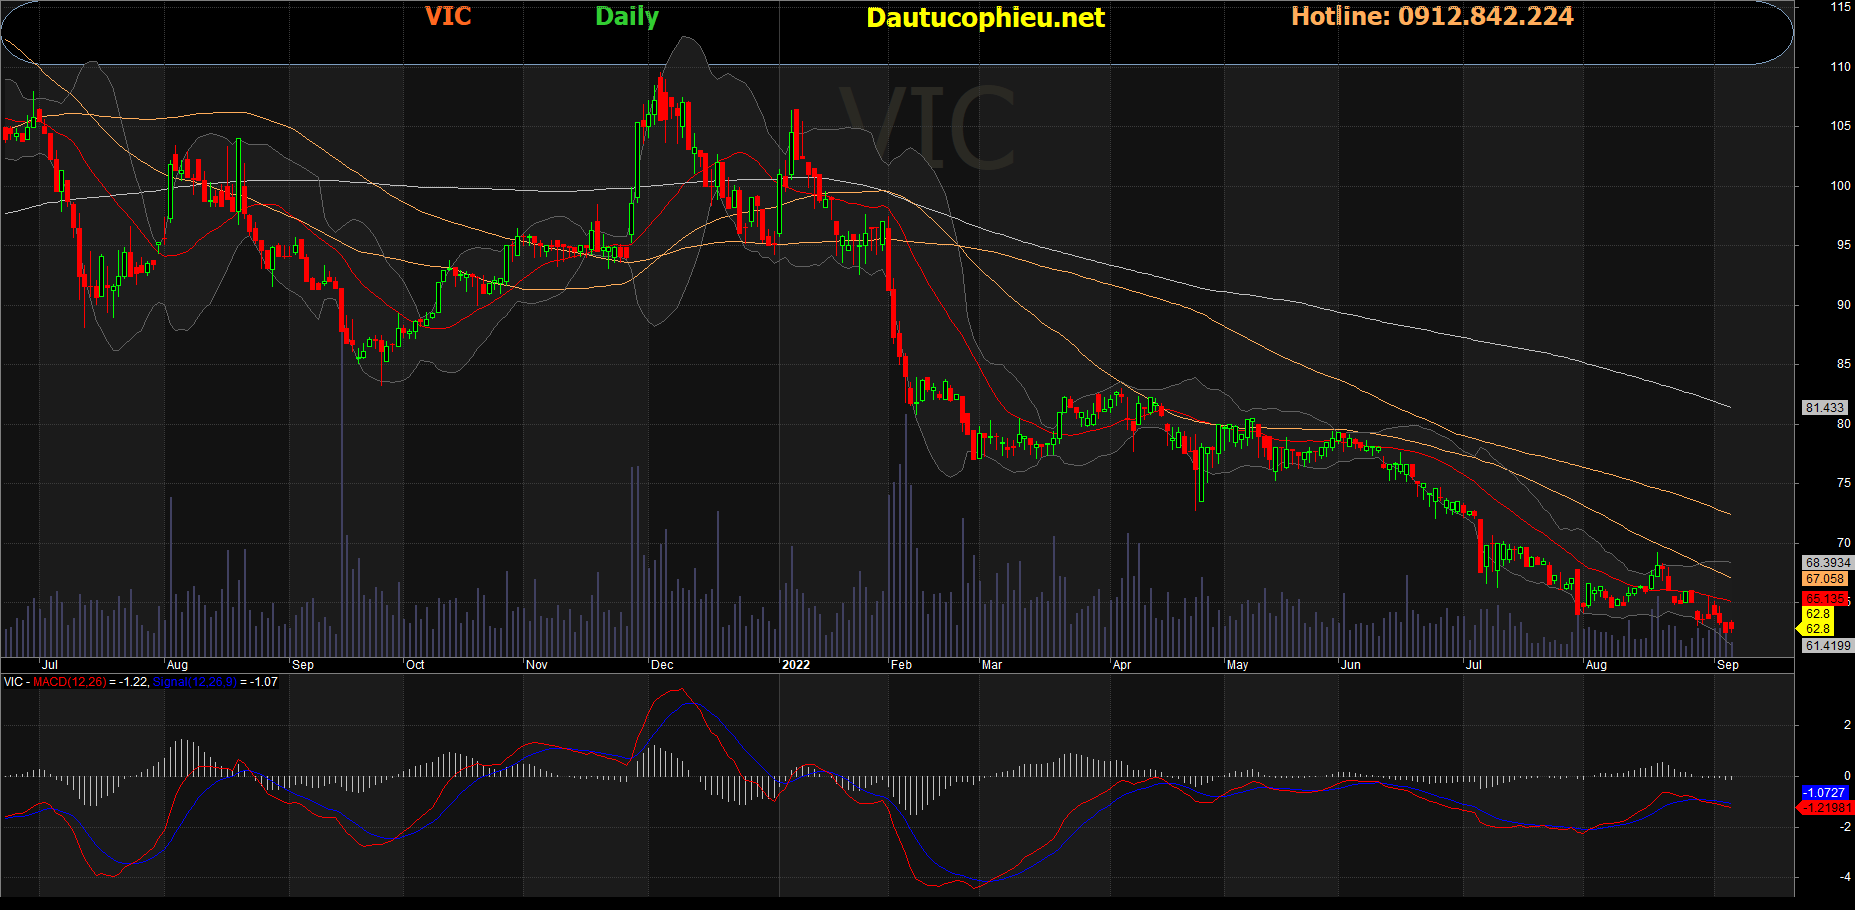The image size is (1855, 910).
Task: Click the red -1.21981 MACD value tag
Action: (x=1826, y=808)
